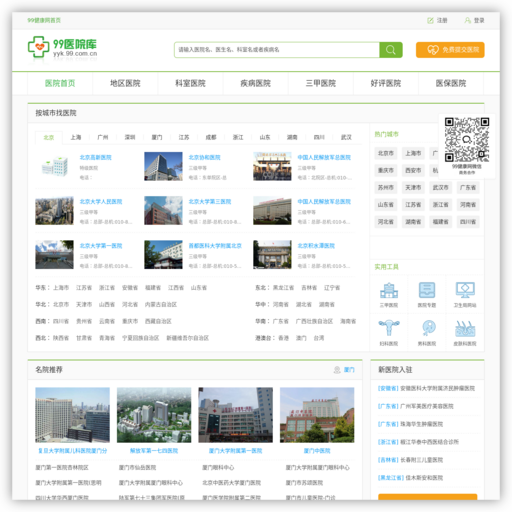Click the orange 免费提交医院 button

click(x=450, y=50)
